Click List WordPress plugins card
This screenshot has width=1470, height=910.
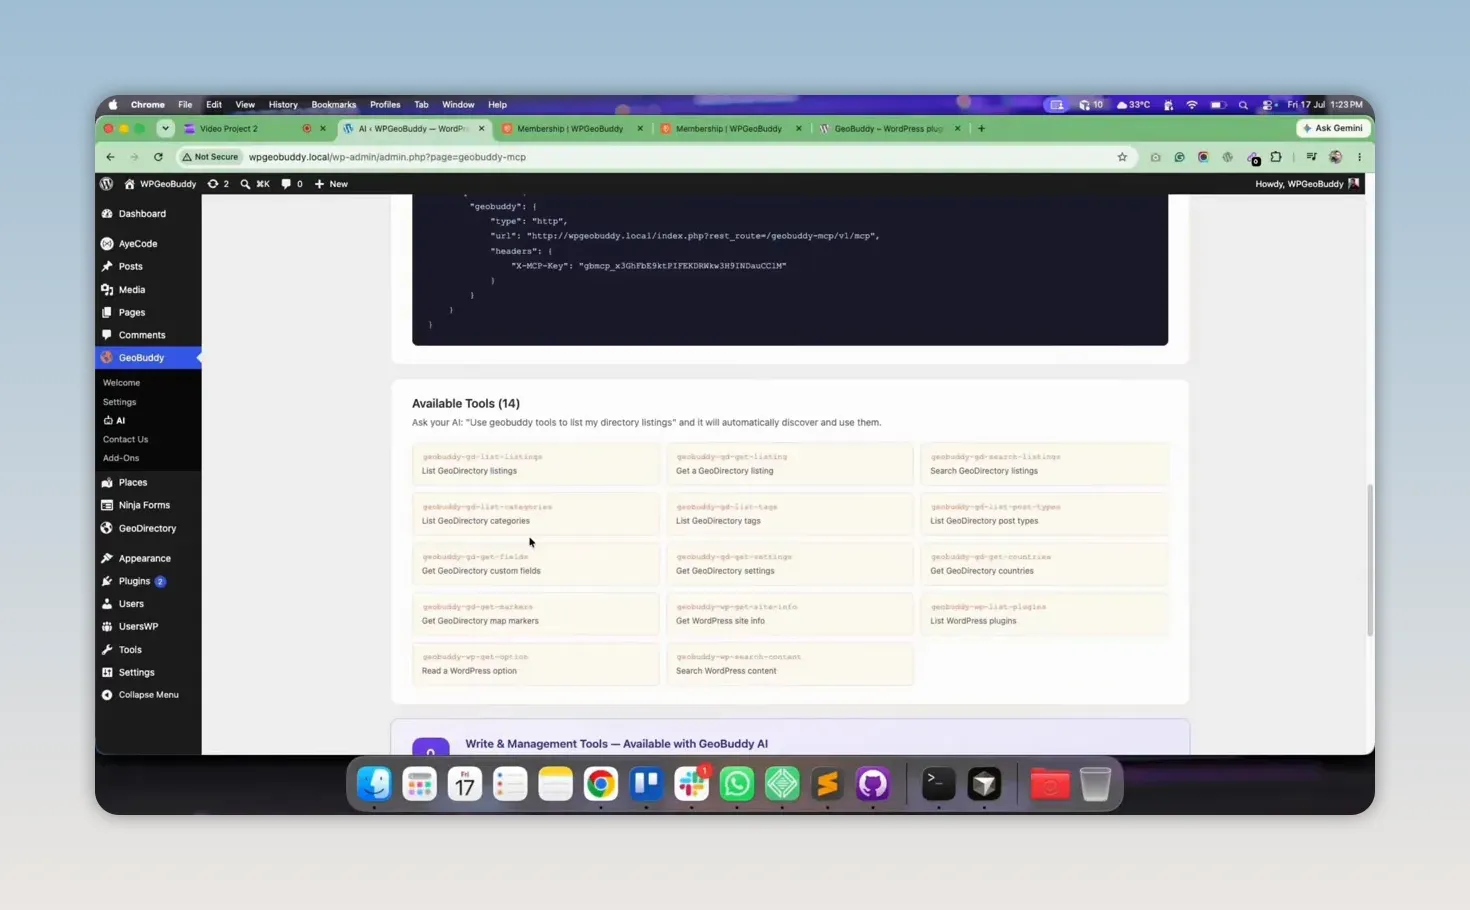coord(1044,614)
